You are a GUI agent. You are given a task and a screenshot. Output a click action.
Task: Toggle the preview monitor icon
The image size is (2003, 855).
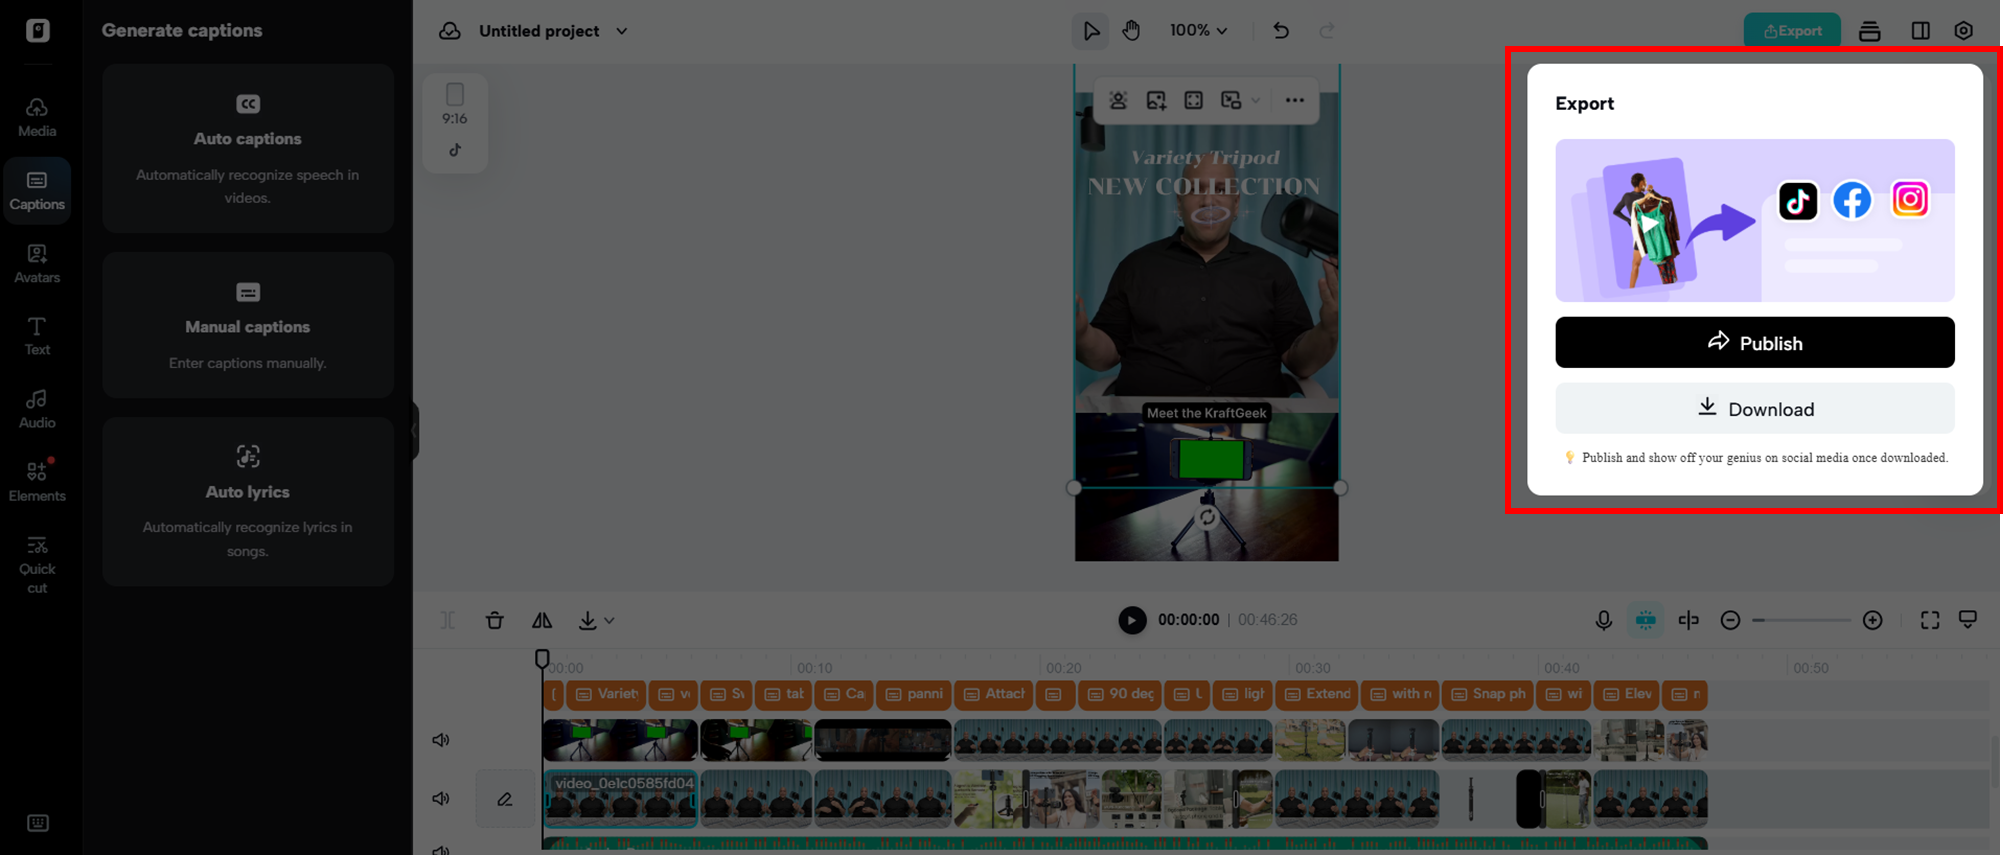[1968, 620]
